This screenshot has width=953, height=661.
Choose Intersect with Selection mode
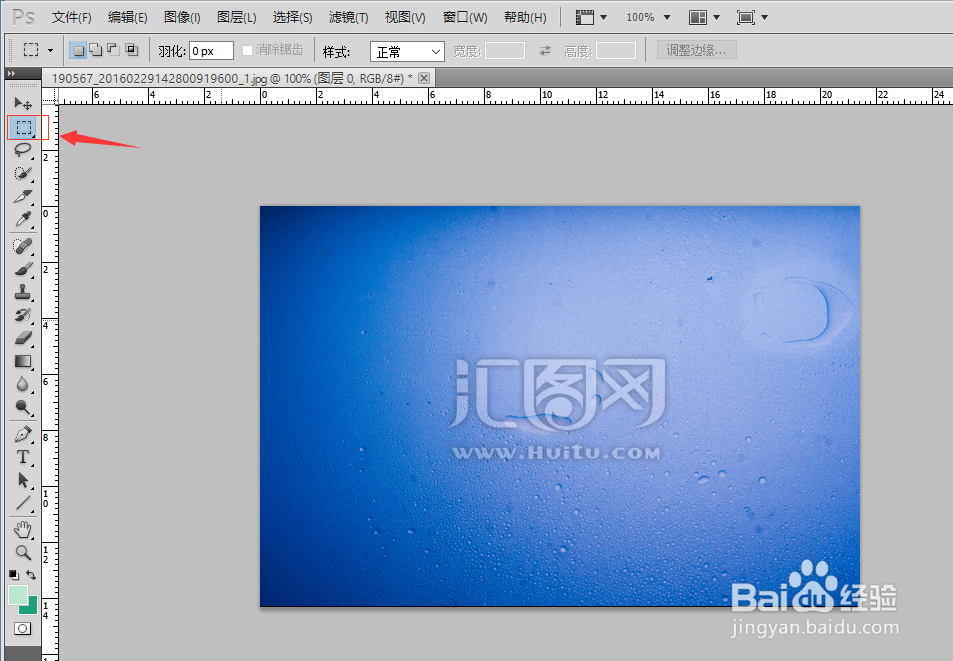[131, 50]
